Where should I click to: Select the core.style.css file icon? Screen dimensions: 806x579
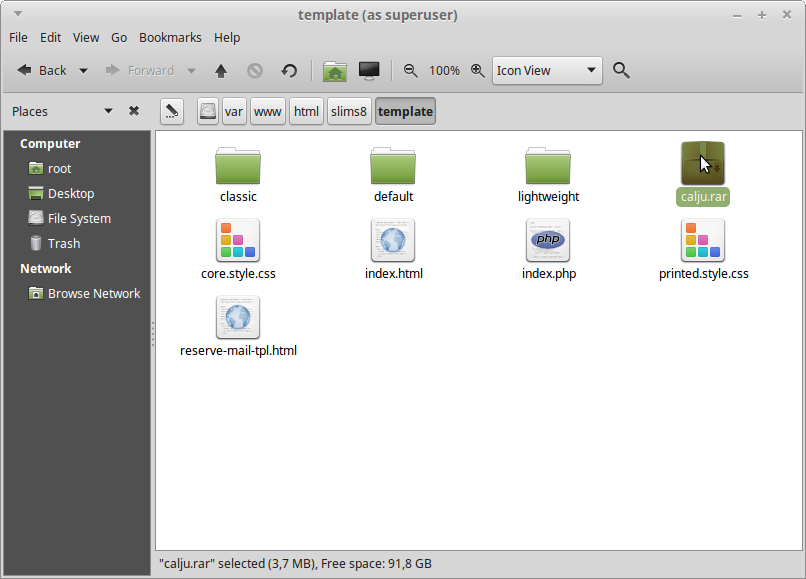(x=238, y=240)
